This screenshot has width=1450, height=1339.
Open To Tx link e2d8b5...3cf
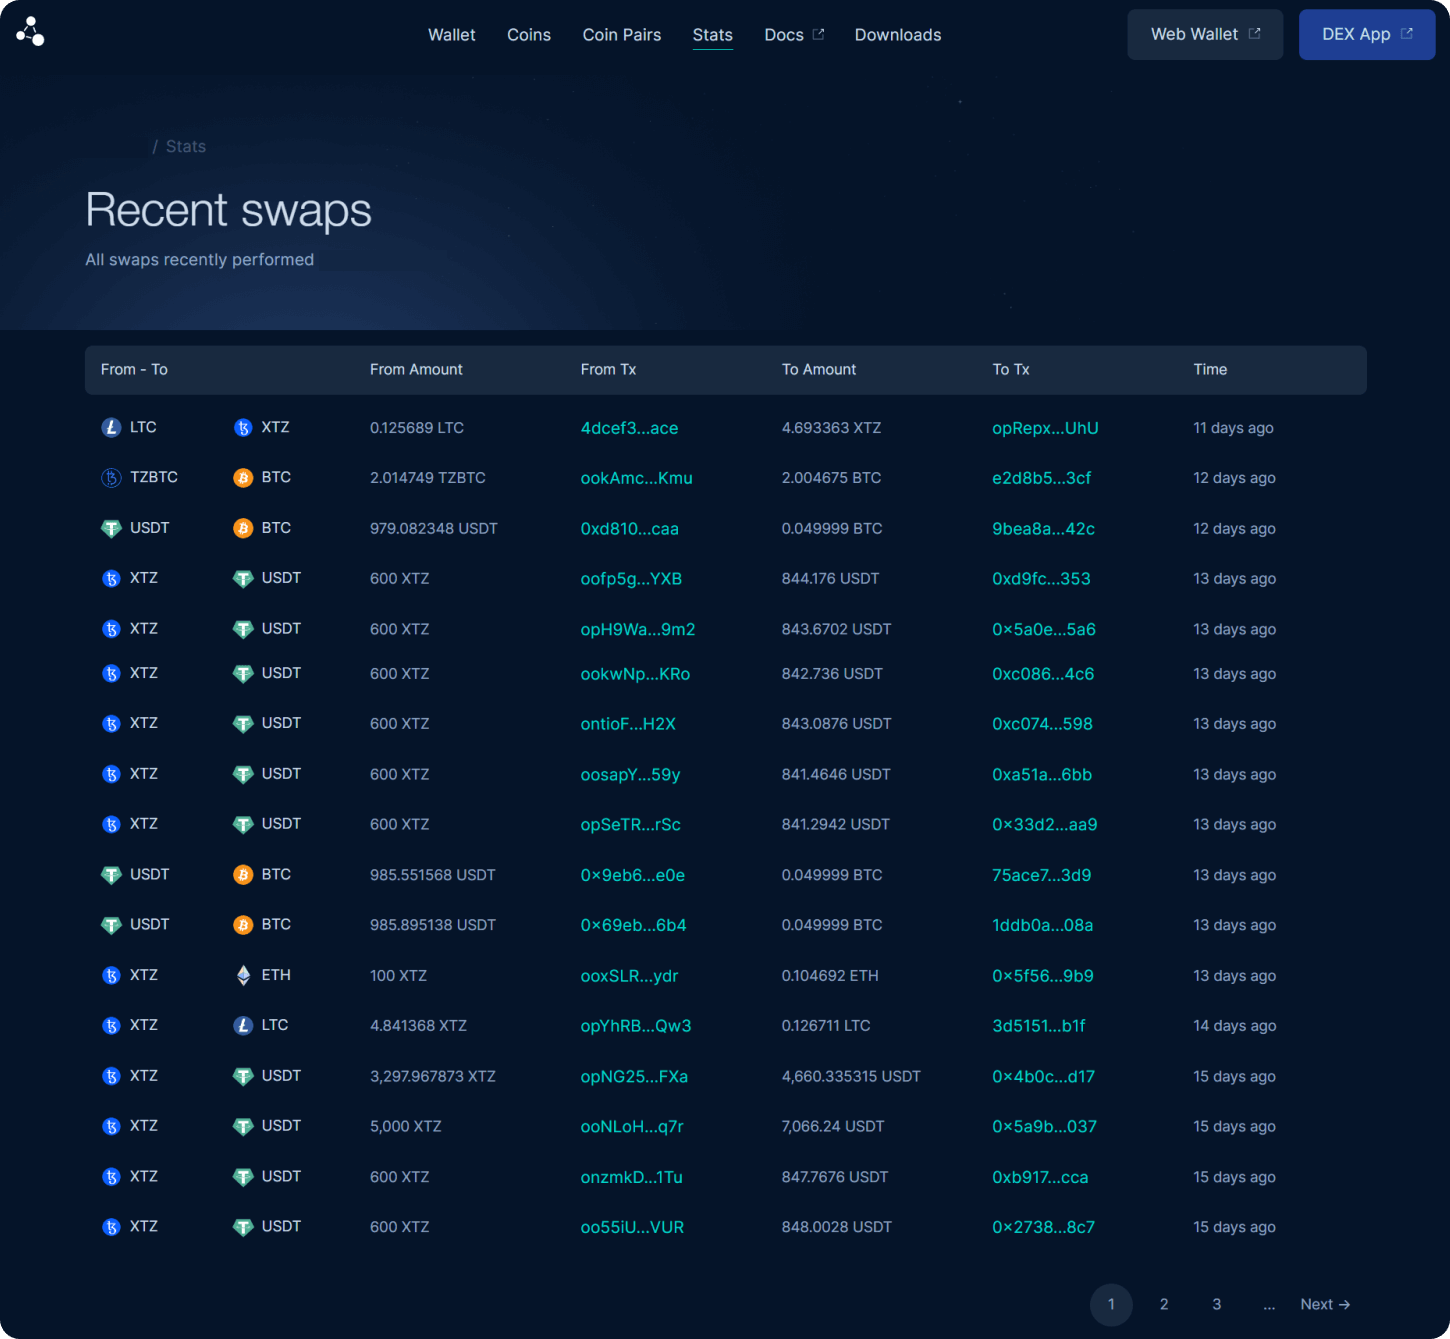pos(1041,478)
